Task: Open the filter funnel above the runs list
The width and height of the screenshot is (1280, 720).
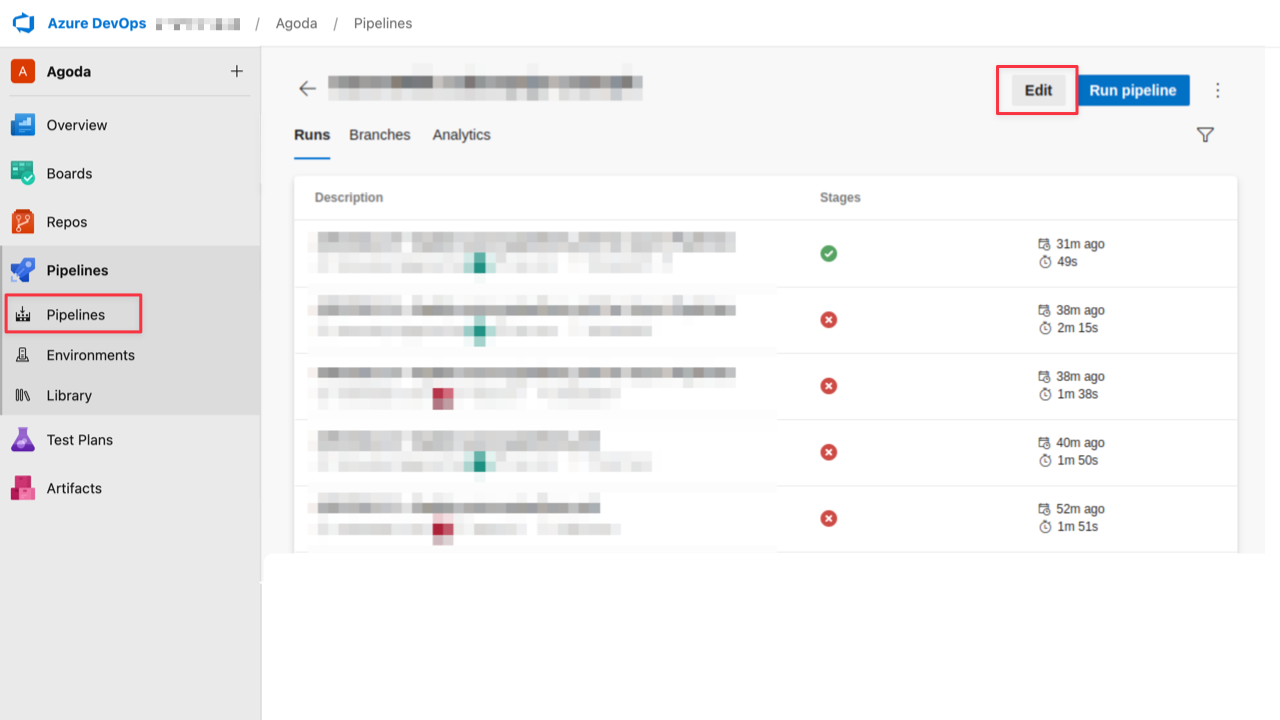Action: coord(1205,134)
